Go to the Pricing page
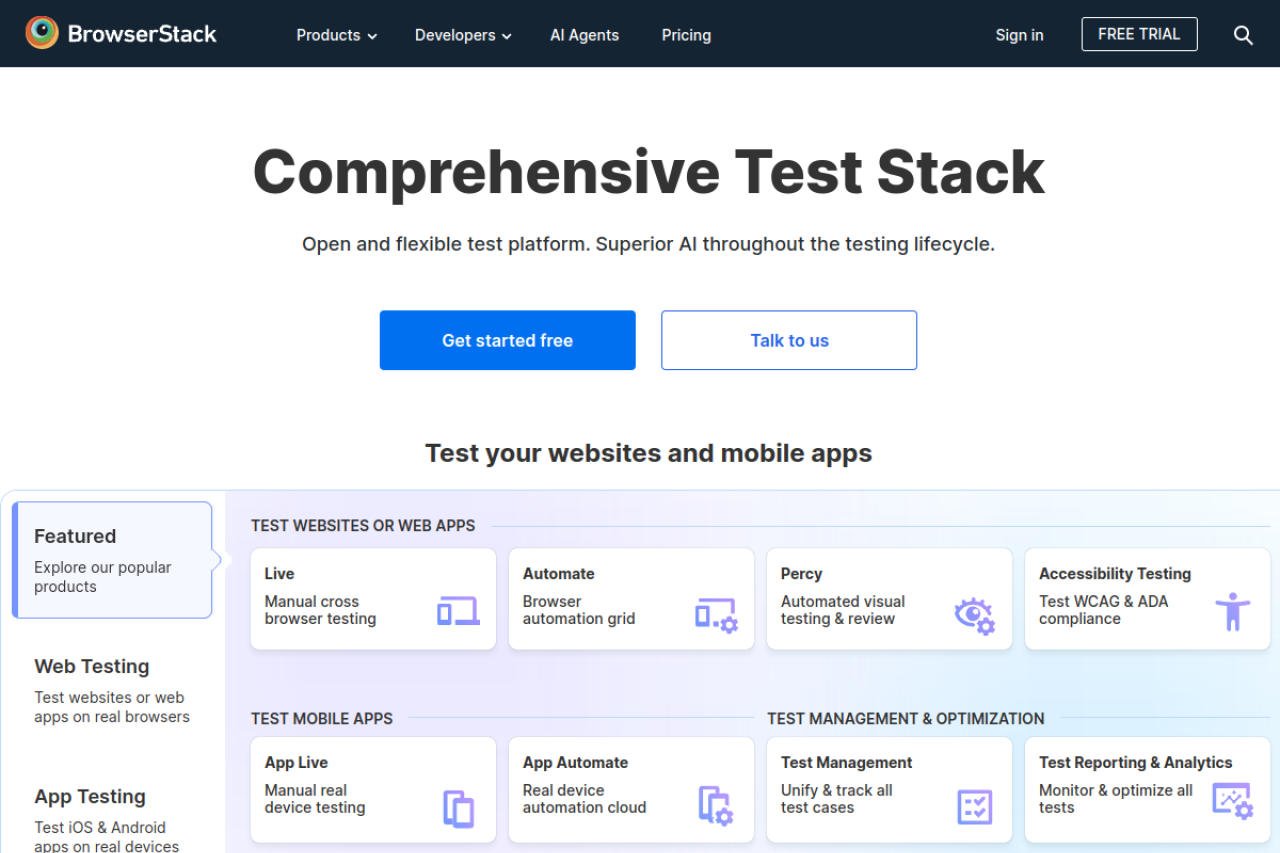 [686, 35]
